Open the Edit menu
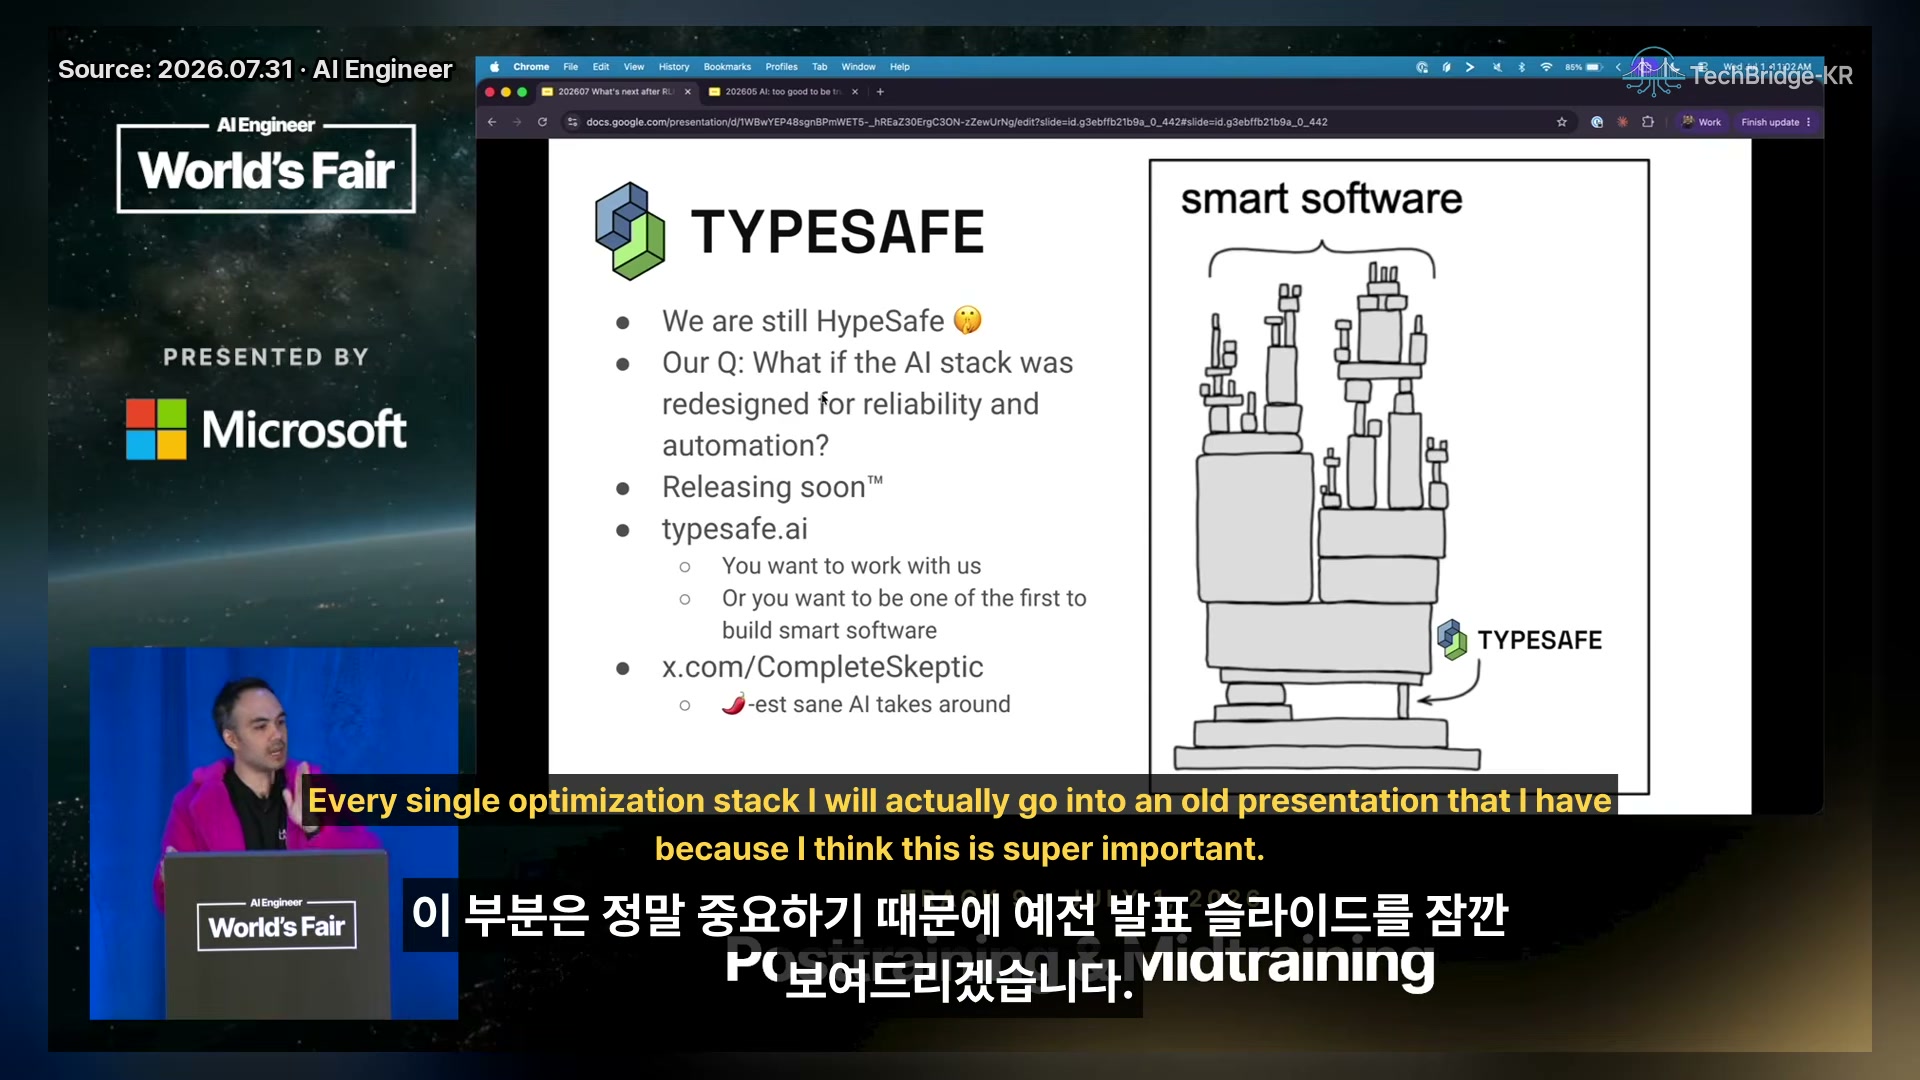The height and width of the screenshot is (1080, 1920). point(601,67)
